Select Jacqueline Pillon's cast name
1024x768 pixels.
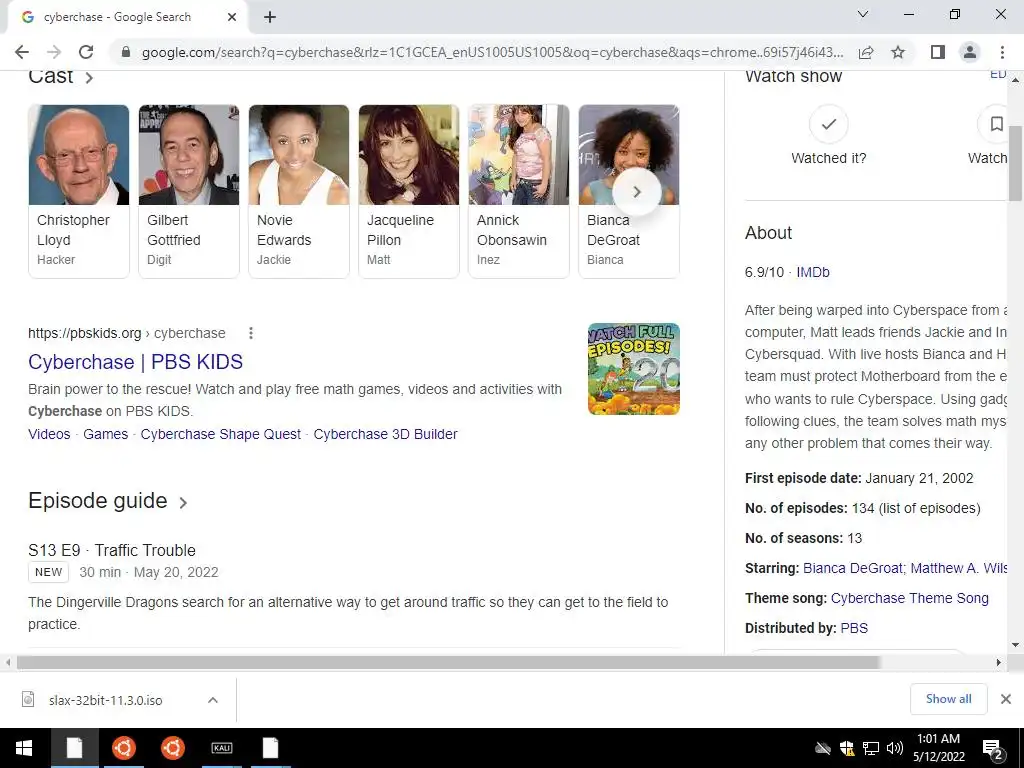pos(400,230)
